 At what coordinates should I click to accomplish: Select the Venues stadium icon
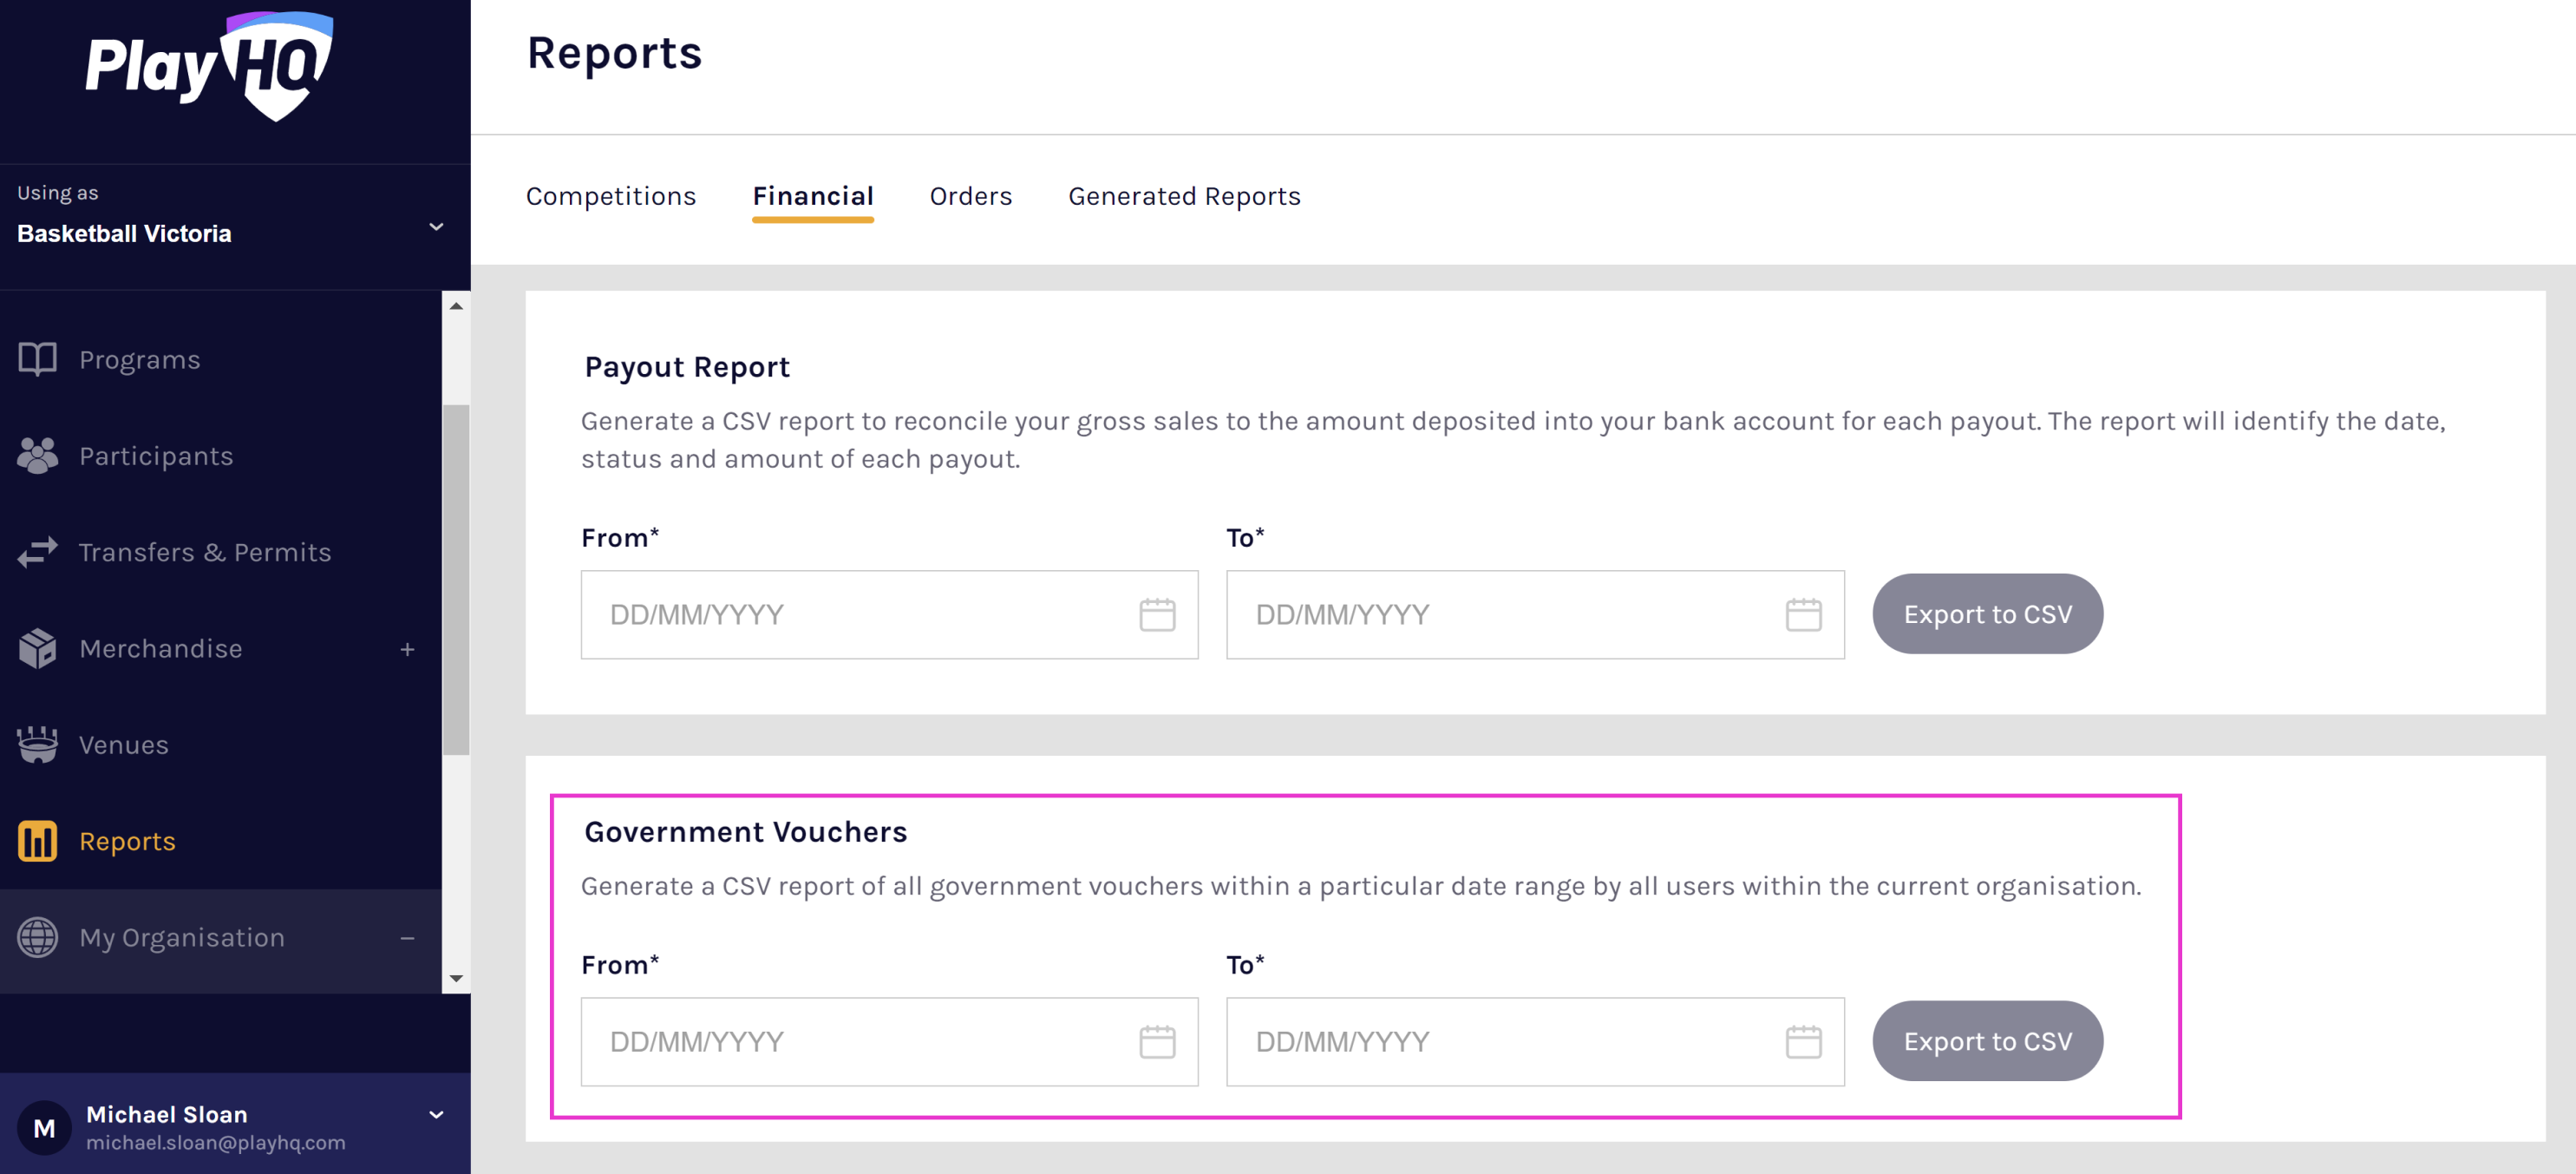tap(38, 744)
